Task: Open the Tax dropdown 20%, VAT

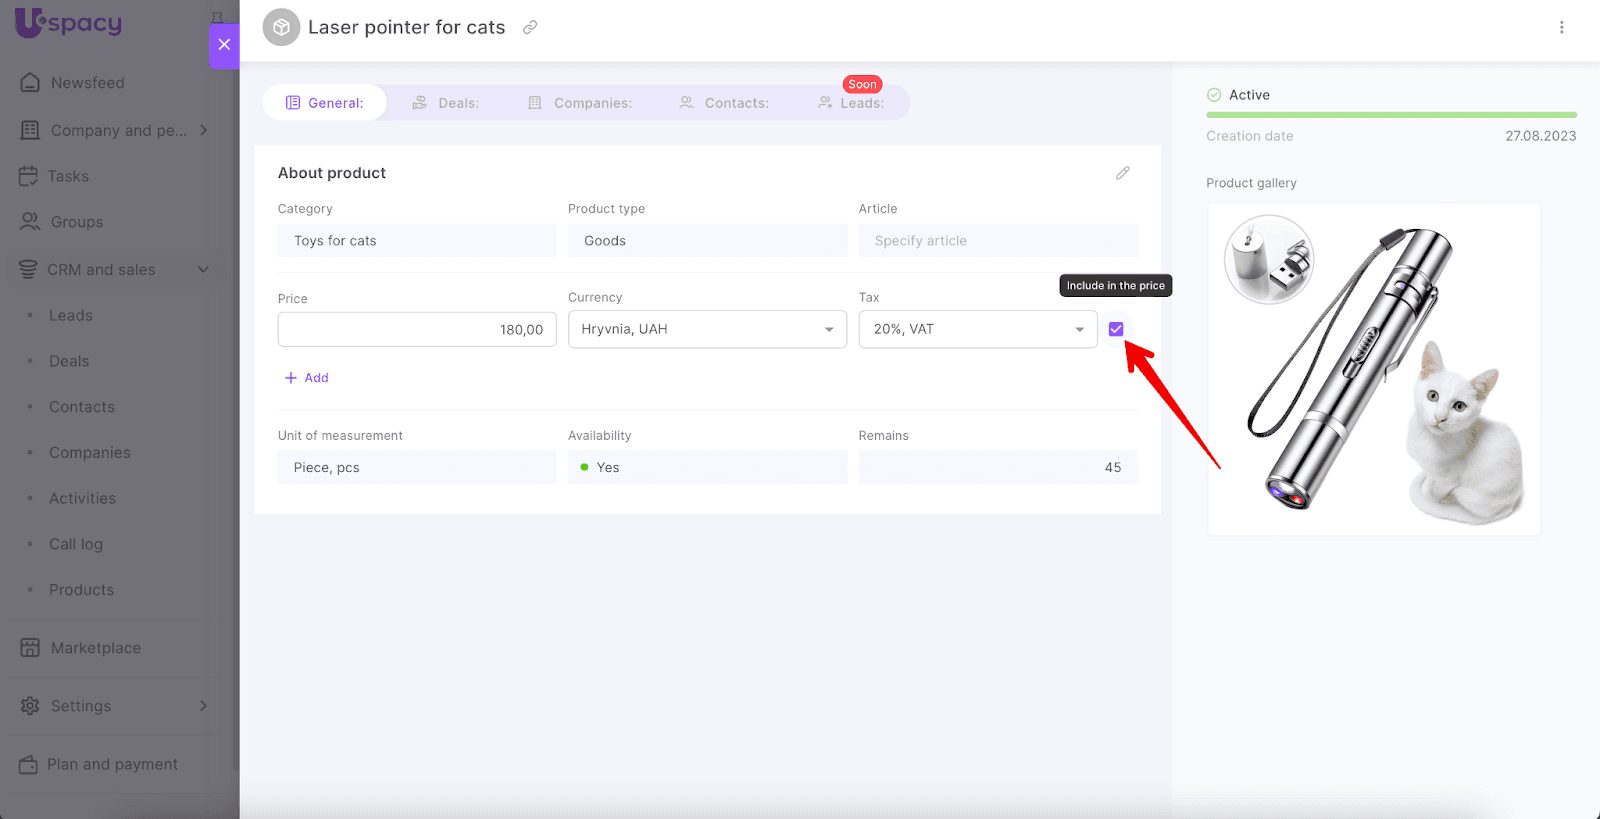Action: pyautogui.click(x=977, y=329)
